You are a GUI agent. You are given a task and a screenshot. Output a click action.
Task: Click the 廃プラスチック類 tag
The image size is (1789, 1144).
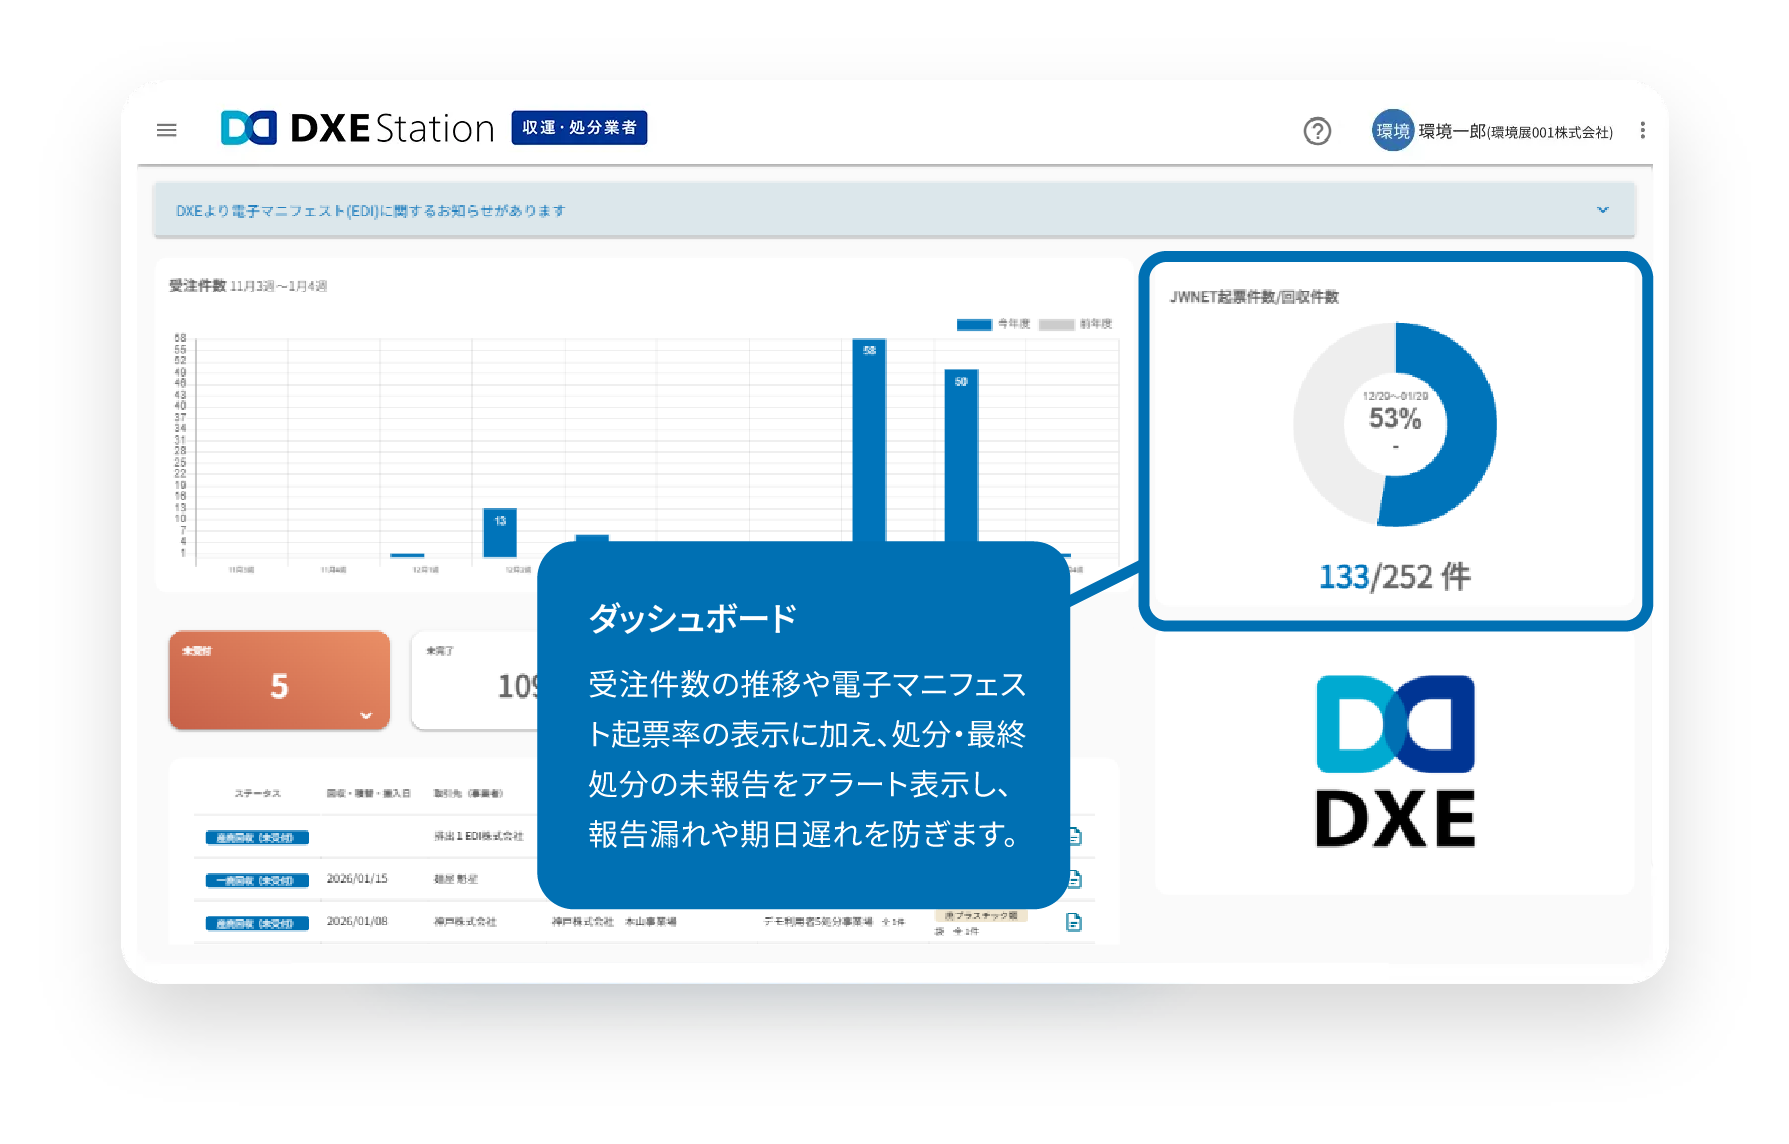[981, 915]
